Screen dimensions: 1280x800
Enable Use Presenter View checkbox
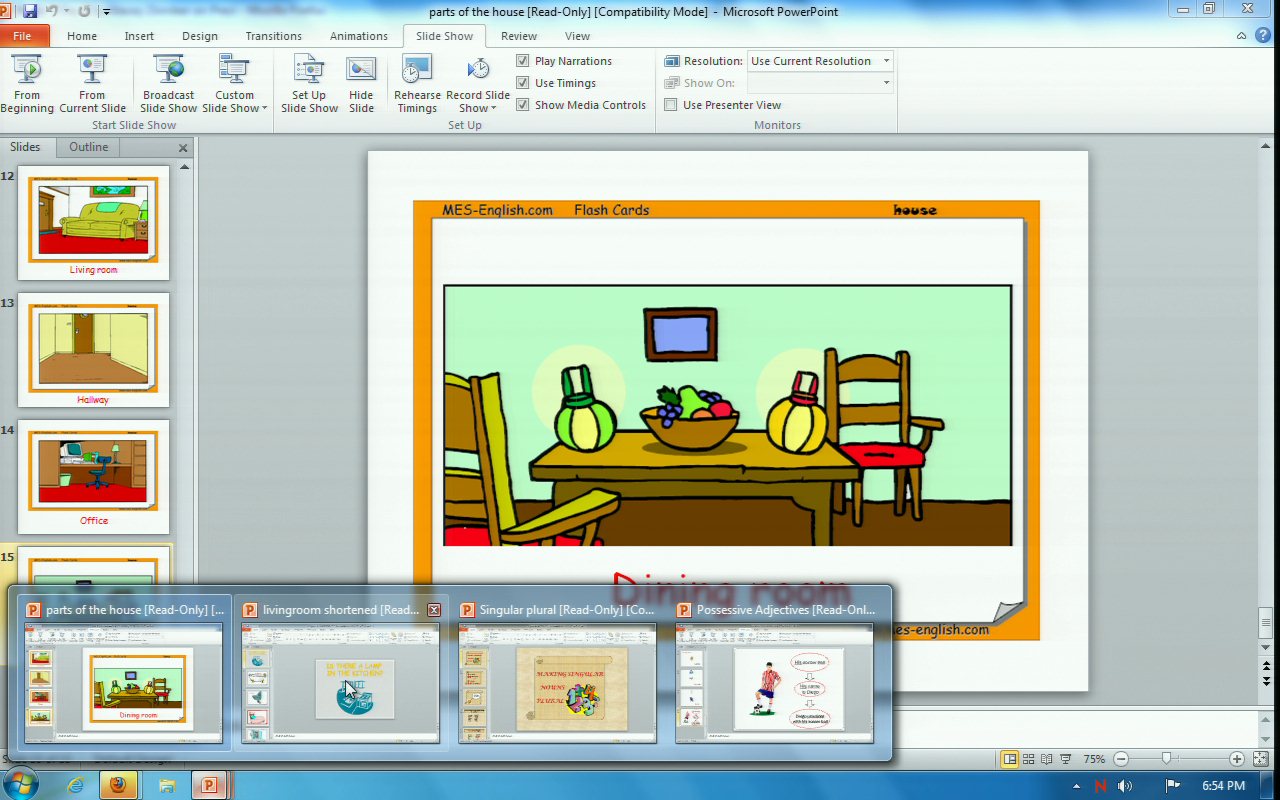[x=671, y=105]
